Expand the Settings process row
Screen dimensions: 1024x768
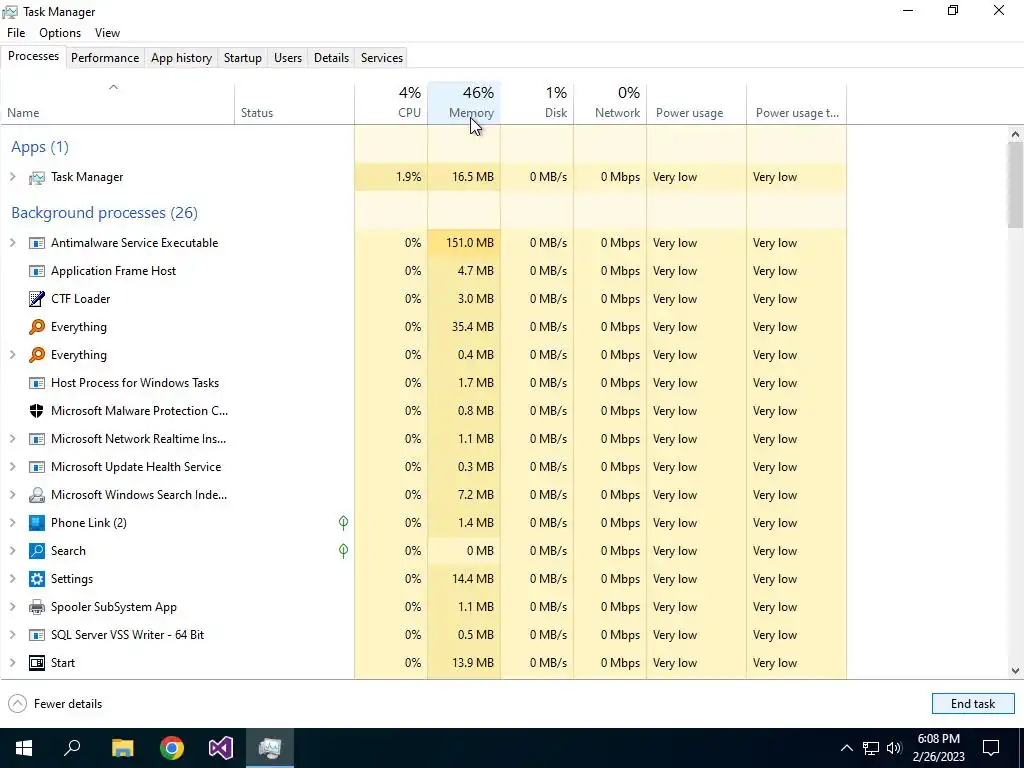click(12, 579)
